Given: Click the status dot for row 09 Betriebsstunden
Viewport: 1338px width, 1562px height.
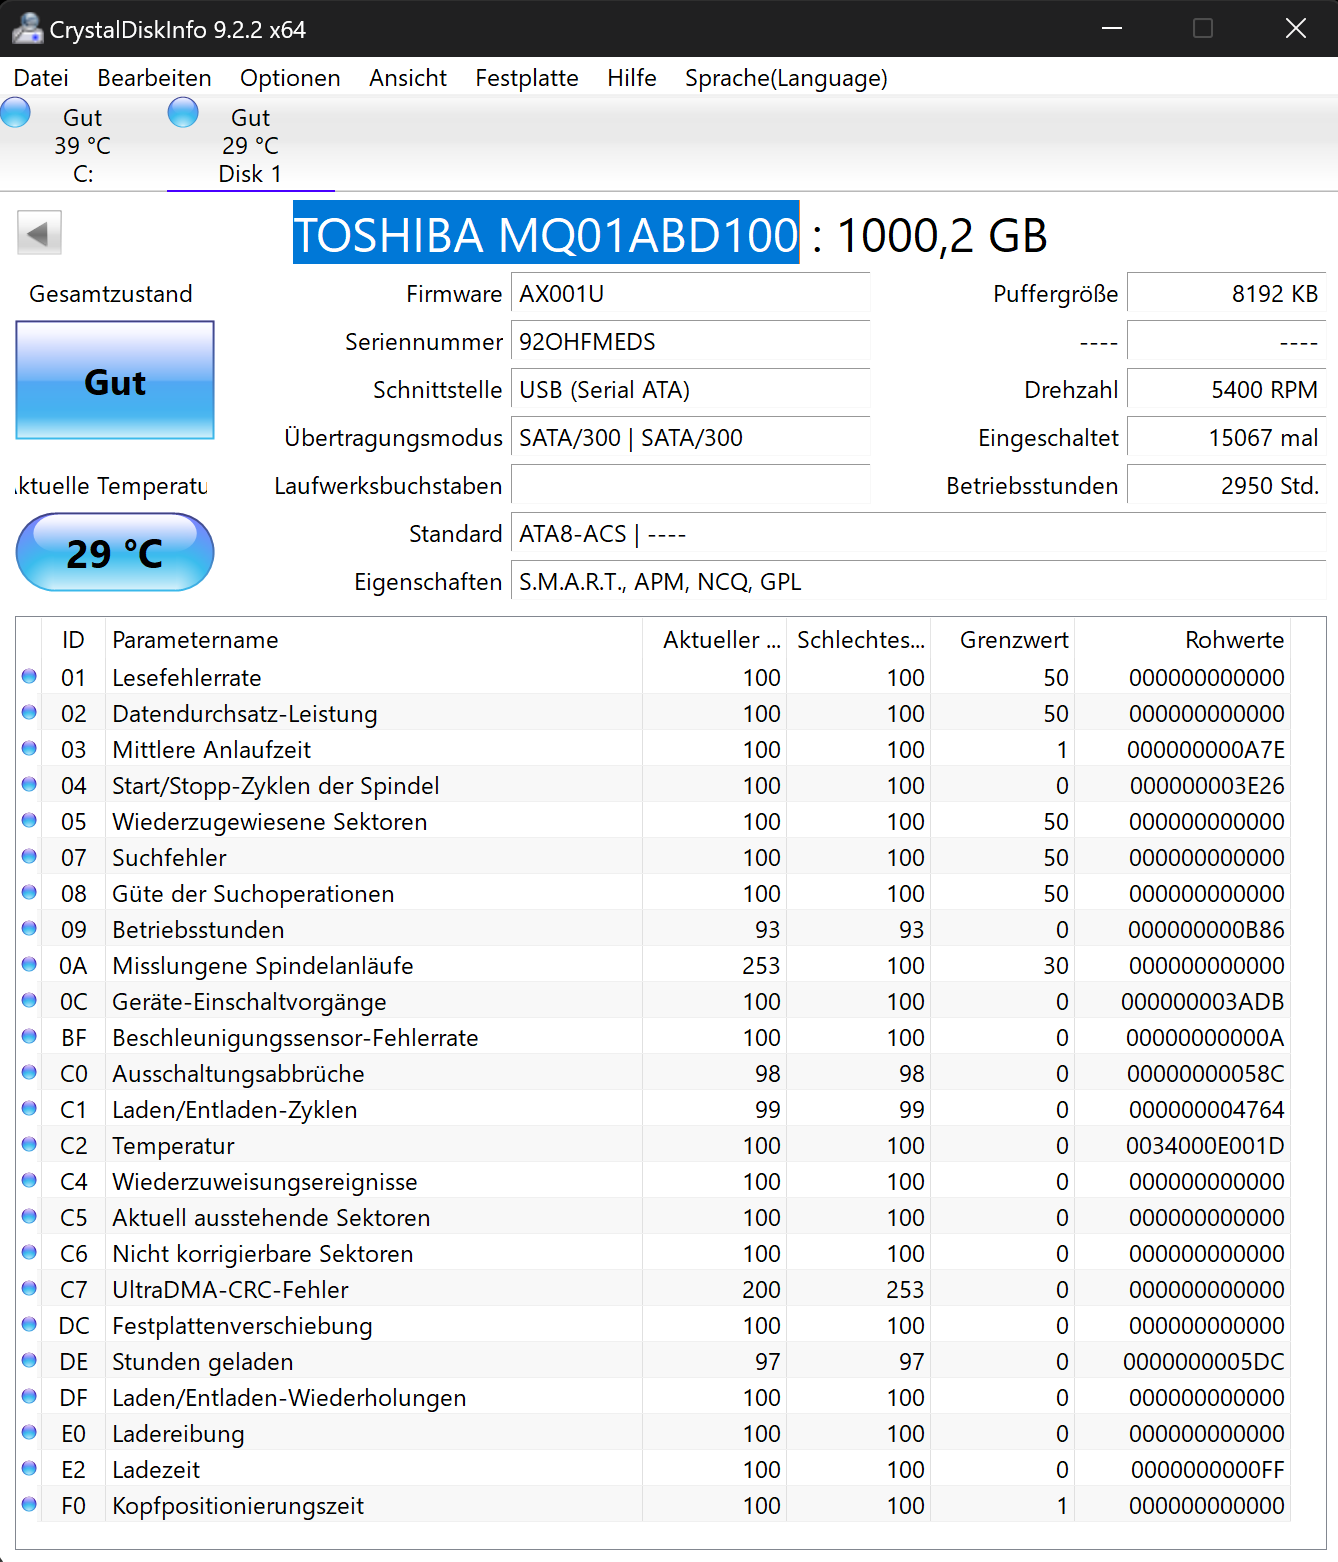Looking at the screenshot, I should click(x=29, y=929).
